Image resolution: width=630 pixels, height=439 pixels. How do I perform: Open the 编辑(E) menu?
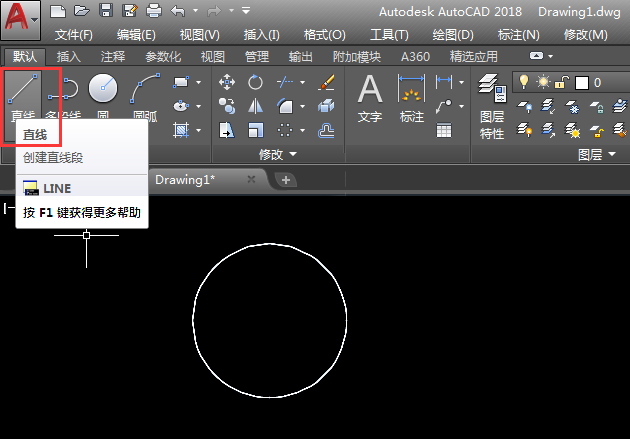pos(136,35)
